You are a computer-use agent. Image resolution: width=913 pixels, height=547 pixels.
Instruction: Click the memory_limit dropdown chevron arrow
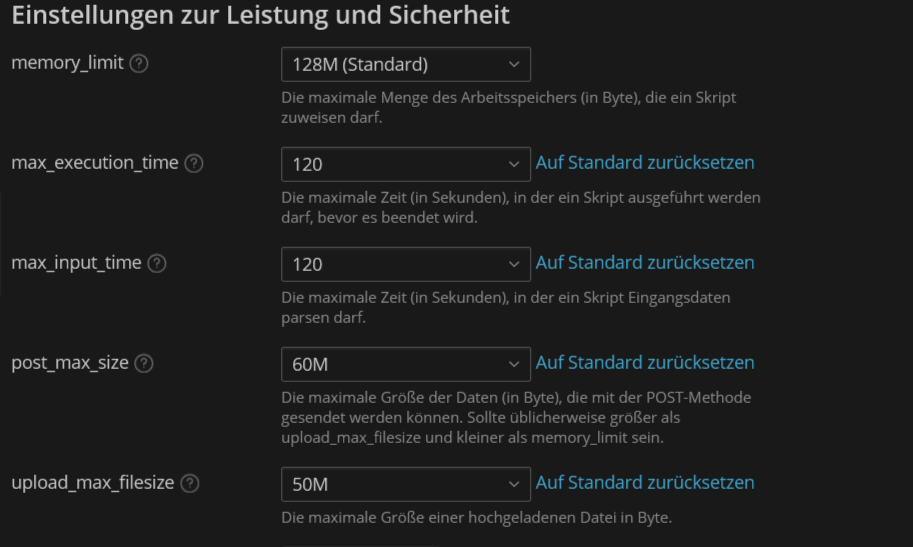click(514, 65)
